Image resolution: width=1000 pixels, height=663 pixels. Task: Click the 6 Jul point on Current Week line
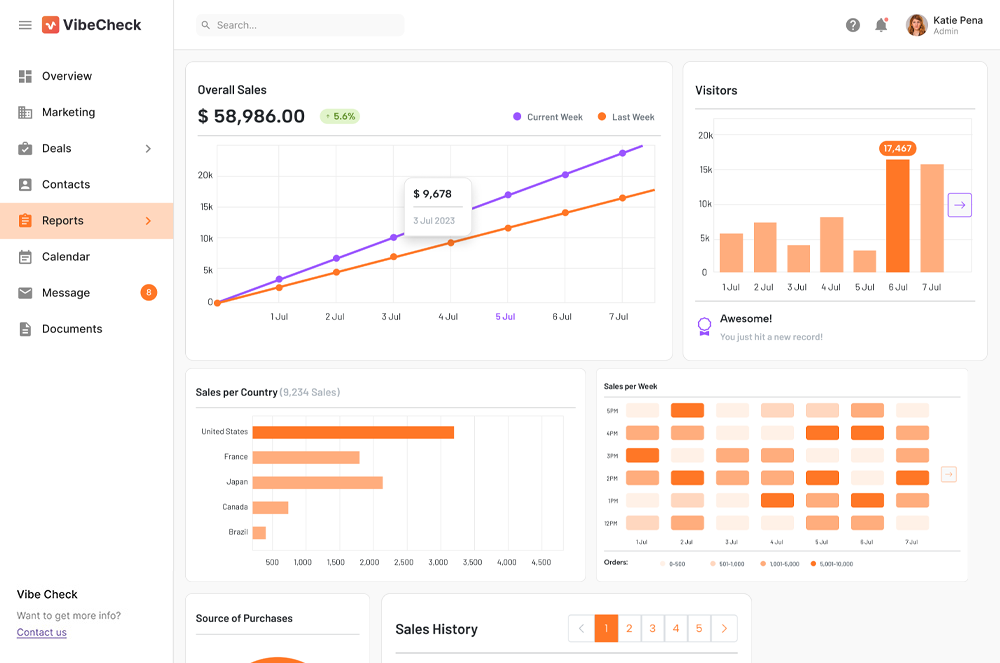click(x=565, y=175)
